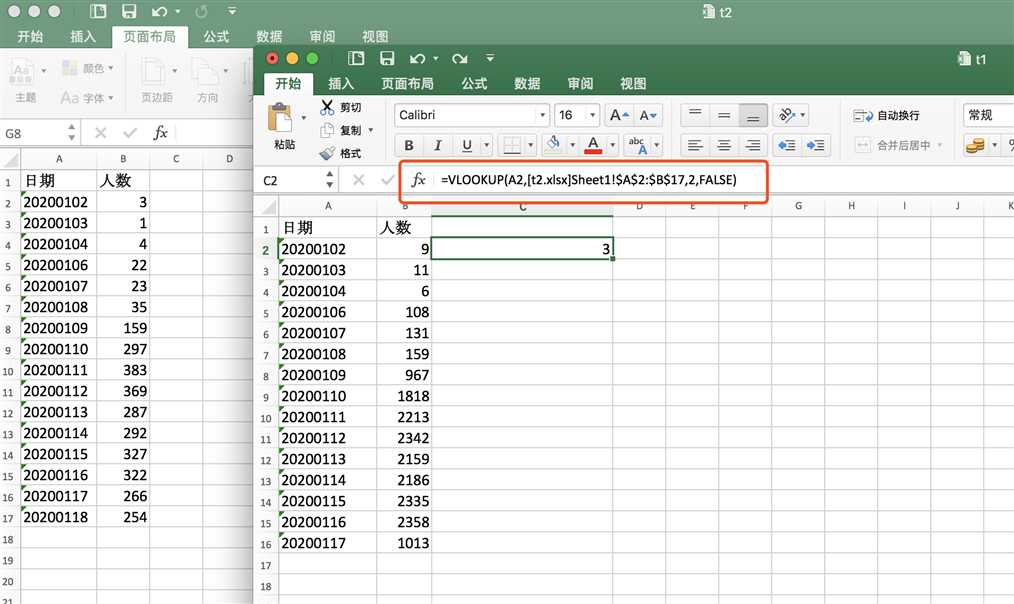Screen dimensions: 1014x604
Task: Switch to the 审阅 tab in t1
Action: point(579,83)
